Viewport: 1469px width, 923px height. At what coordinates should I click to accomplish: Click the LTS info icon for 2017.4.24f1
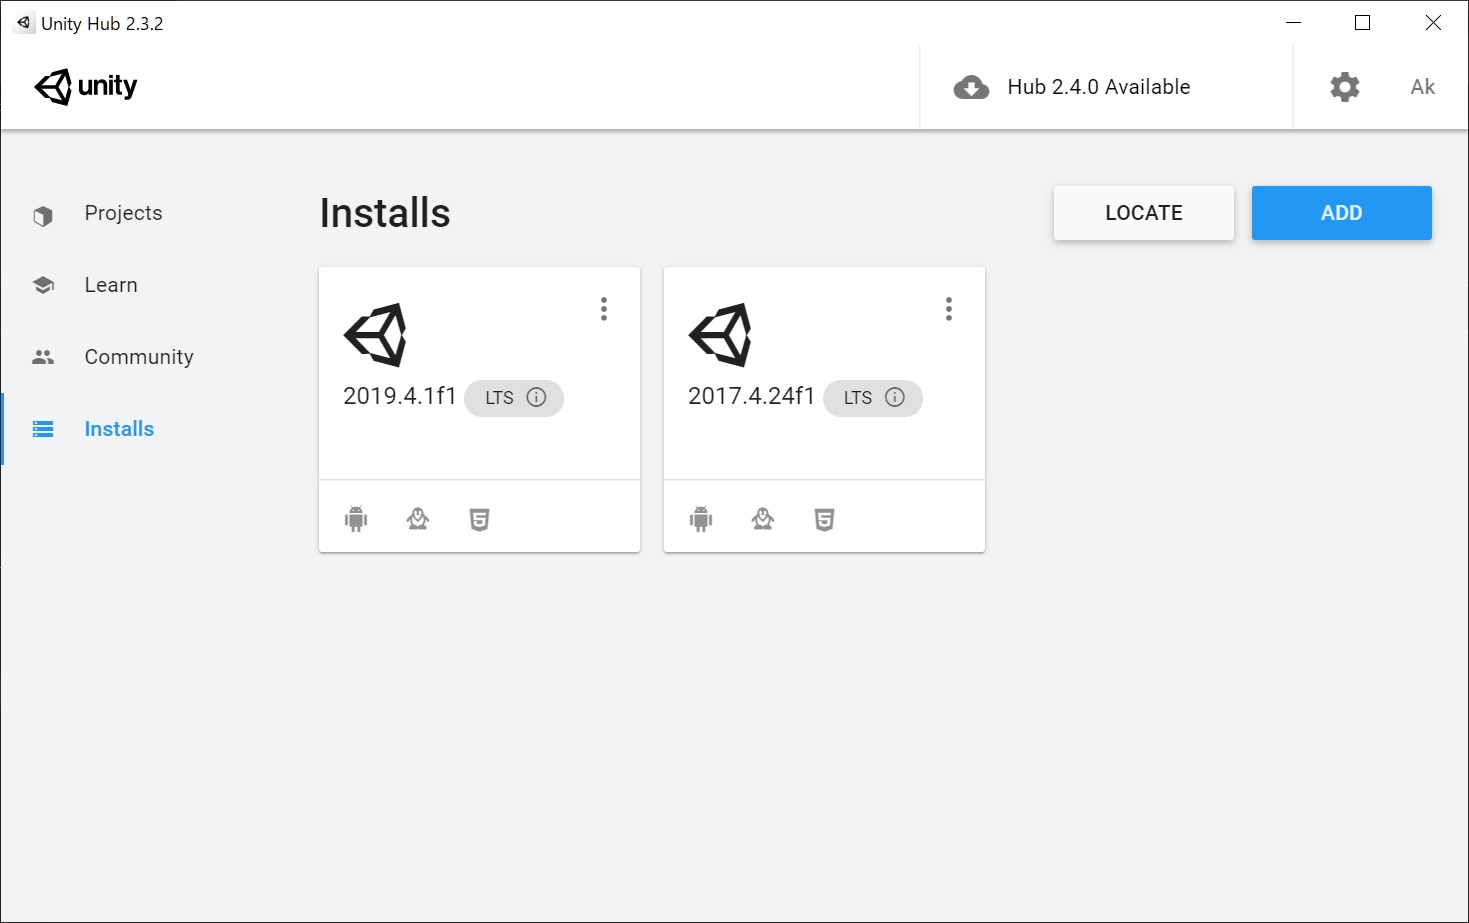pyautogui.click(x=895, y=397)
